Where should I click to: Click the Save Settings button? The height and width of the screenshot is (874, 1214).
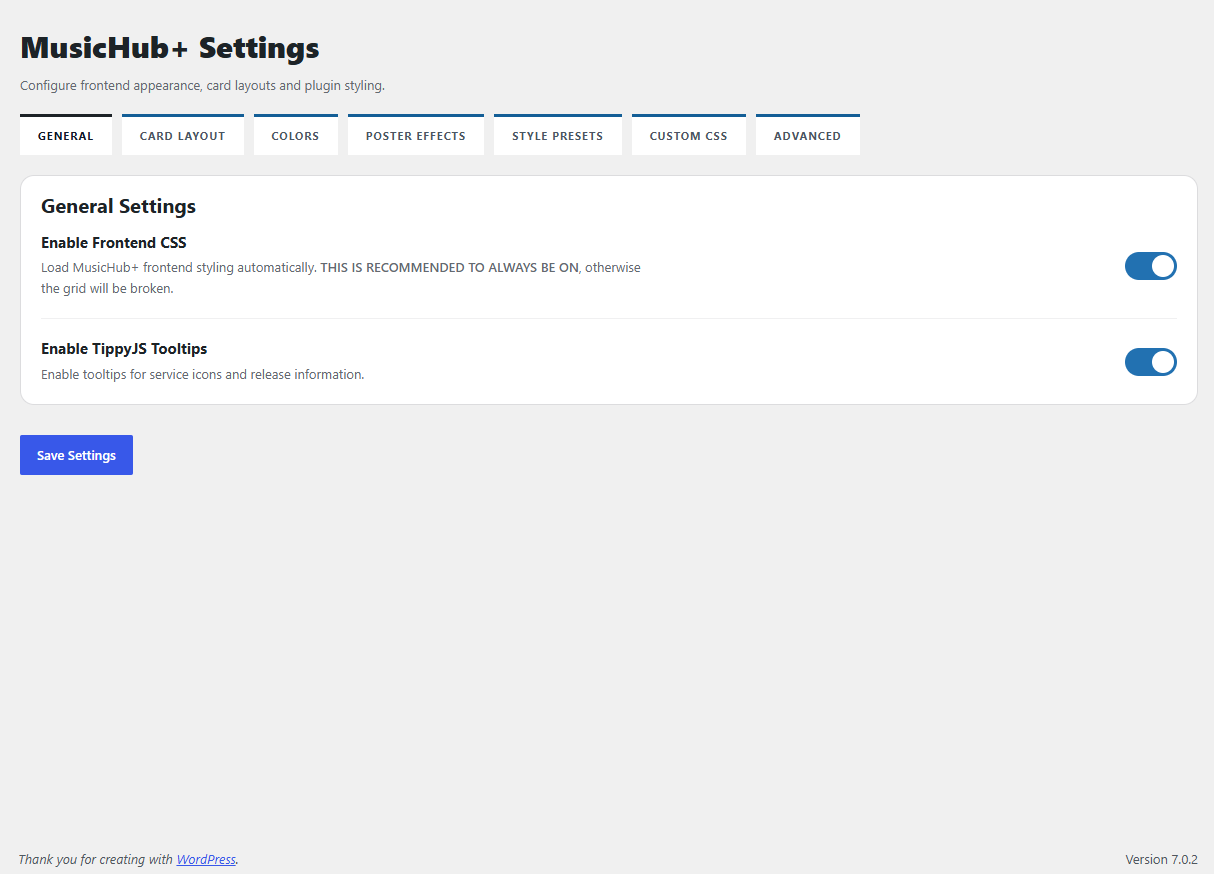(76, 455)
